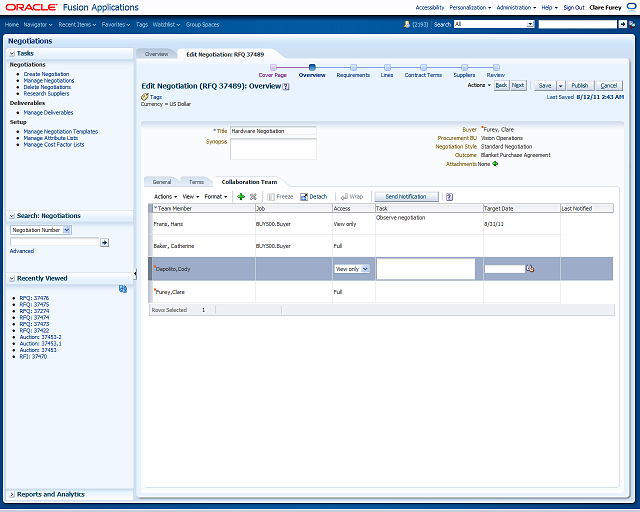
Task: Click the negotiation number search field
Action: coord(54,242)
